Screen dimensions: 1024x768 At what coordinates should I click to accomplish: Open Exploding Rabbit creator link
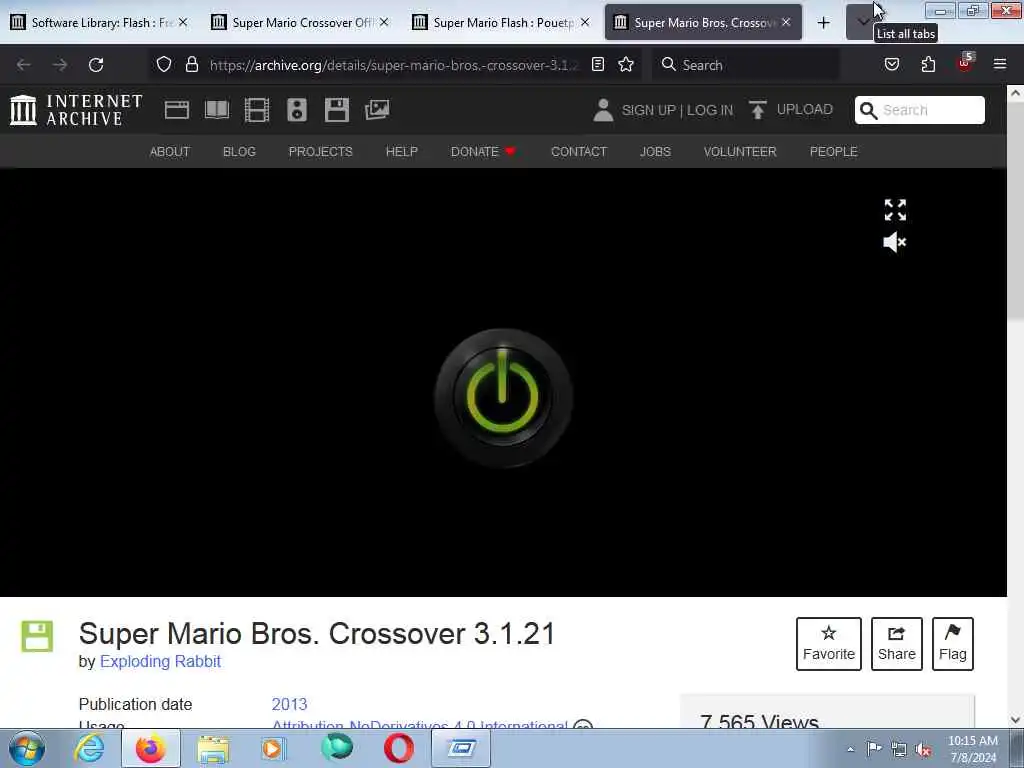coord(160,662)
